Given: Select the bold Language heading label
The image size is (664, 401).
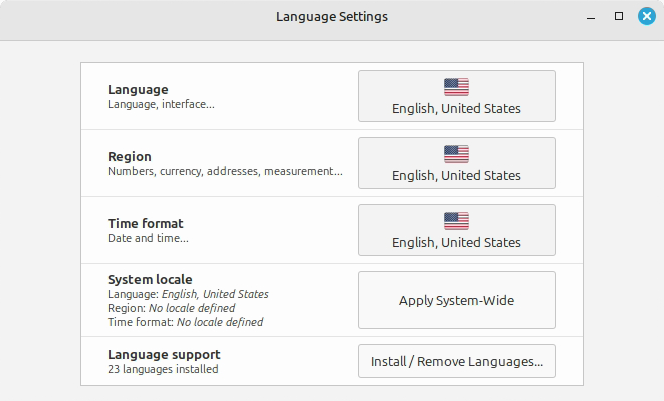Looking at the screenshot, I should 138,89.
